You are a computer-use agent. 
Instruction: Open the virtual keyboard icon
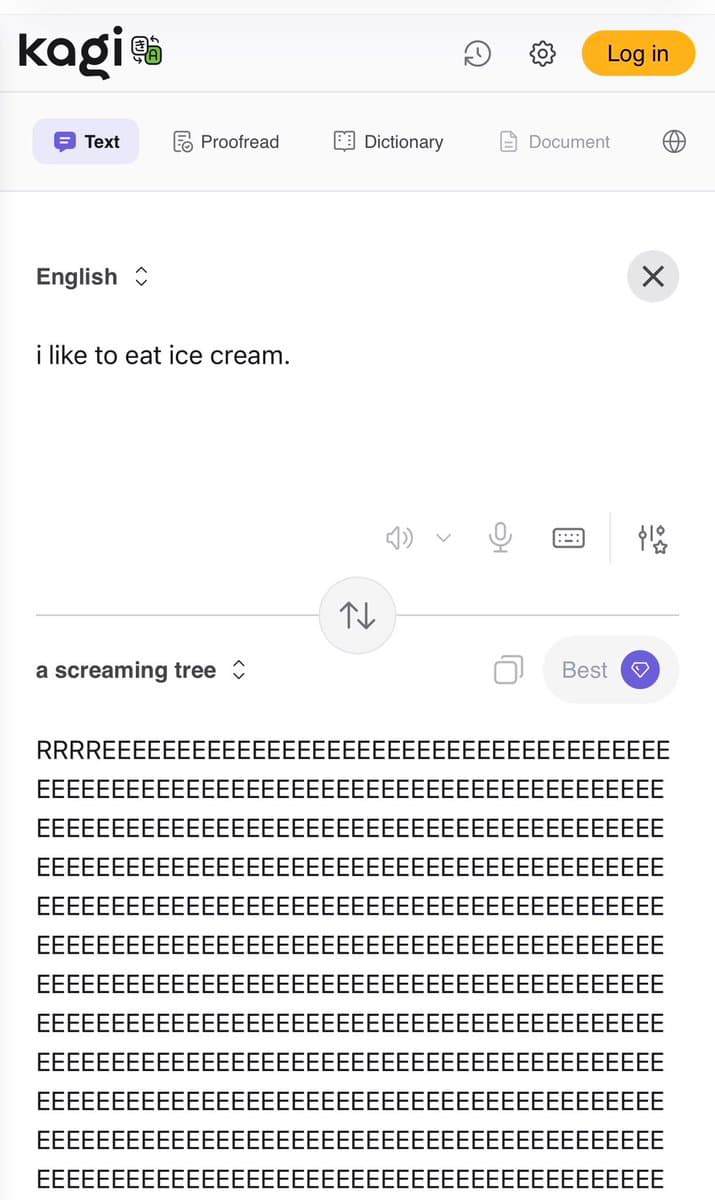pos(568,537)
